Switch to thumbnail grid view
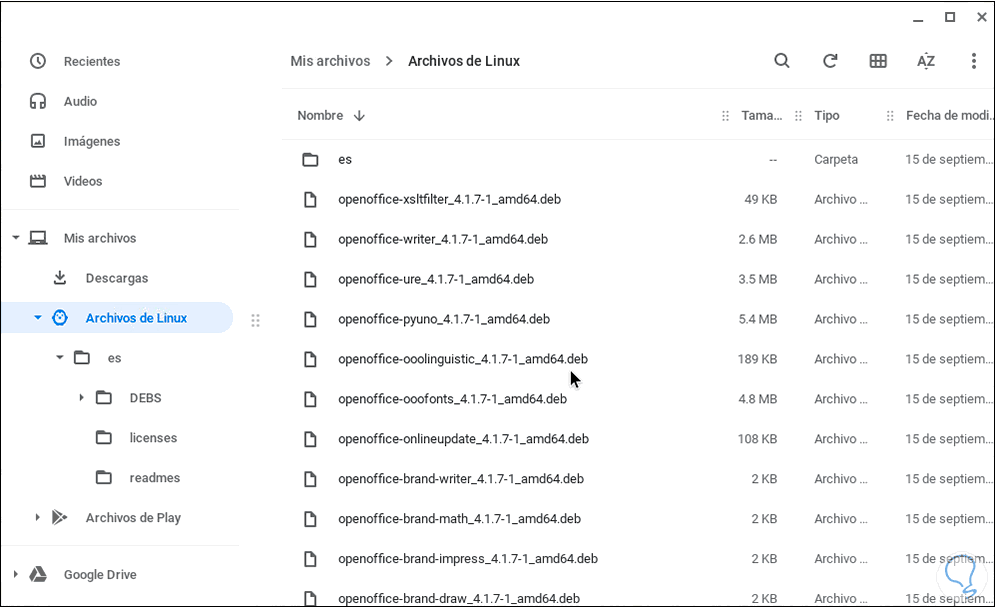This screenshot has height=608, width=995. click(878, 61)
